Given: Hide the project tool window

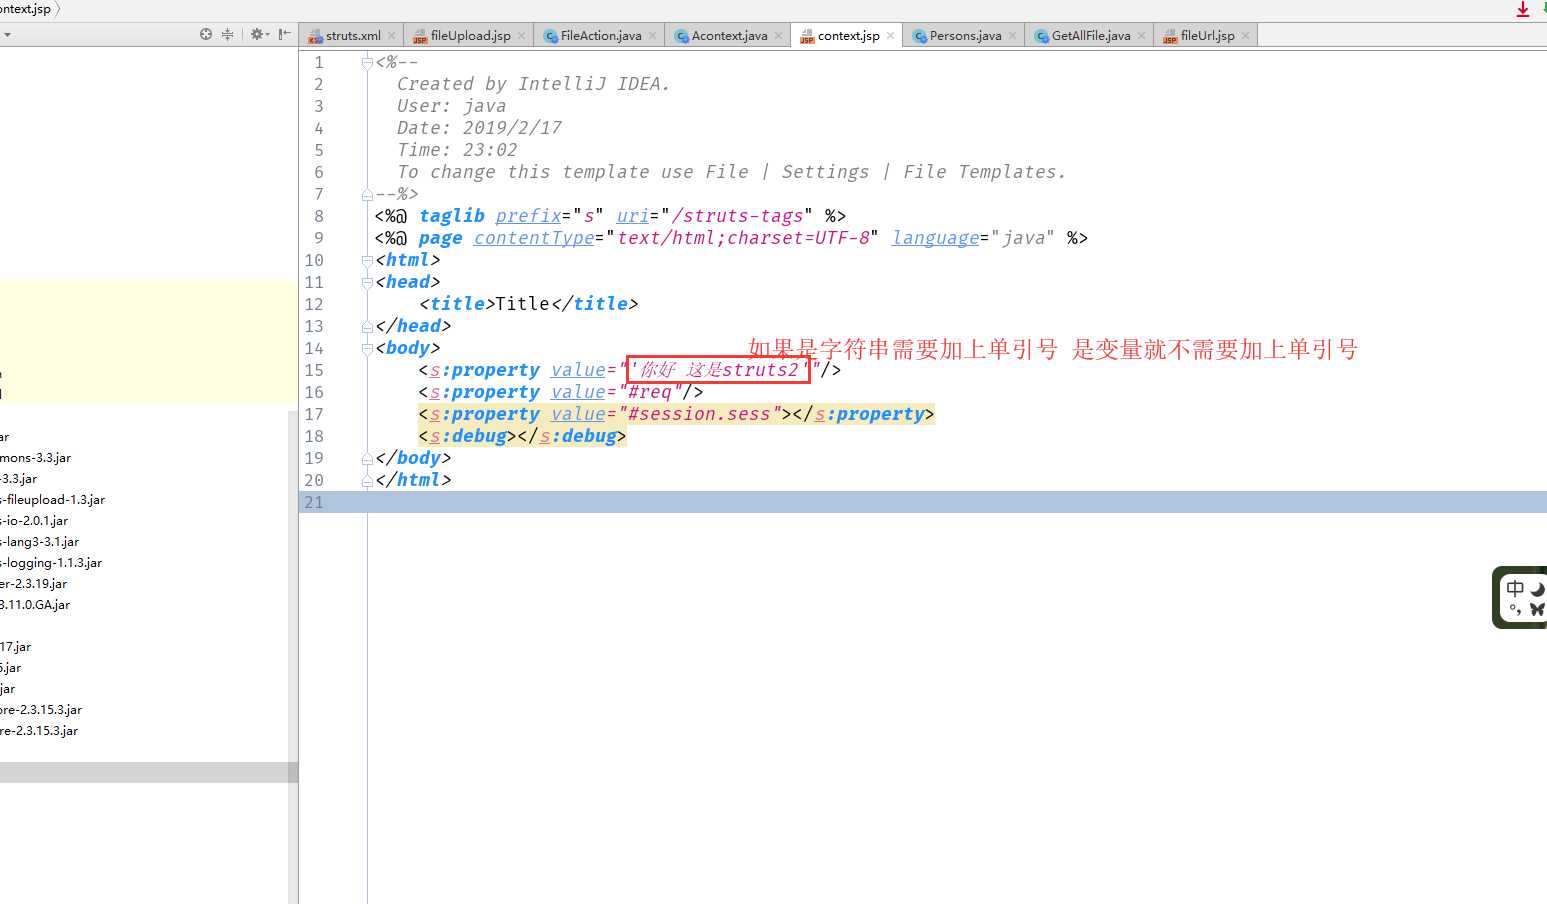Looking at the screenshot, I should pyautogui.click(x=284, y=34).
